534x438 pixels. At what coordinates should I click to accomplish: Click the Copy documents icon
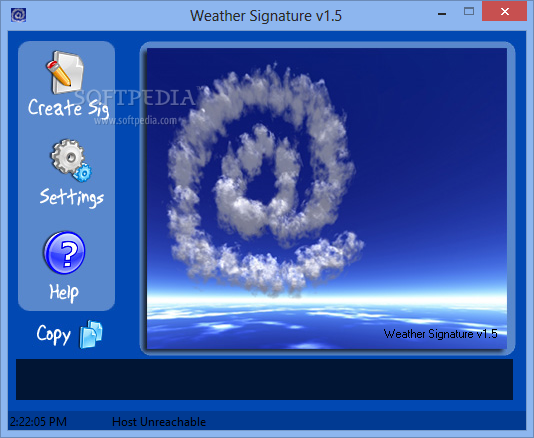coord(91,334)
